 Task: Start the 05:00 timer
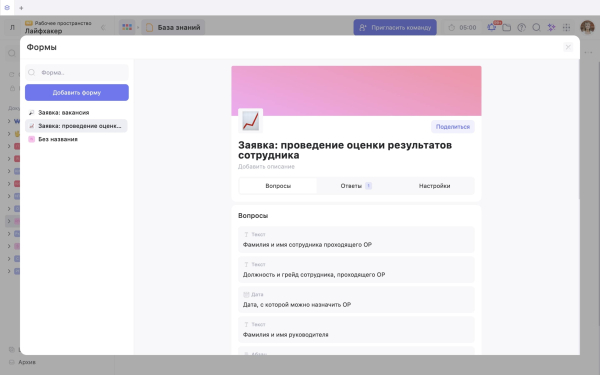point(462,28)
